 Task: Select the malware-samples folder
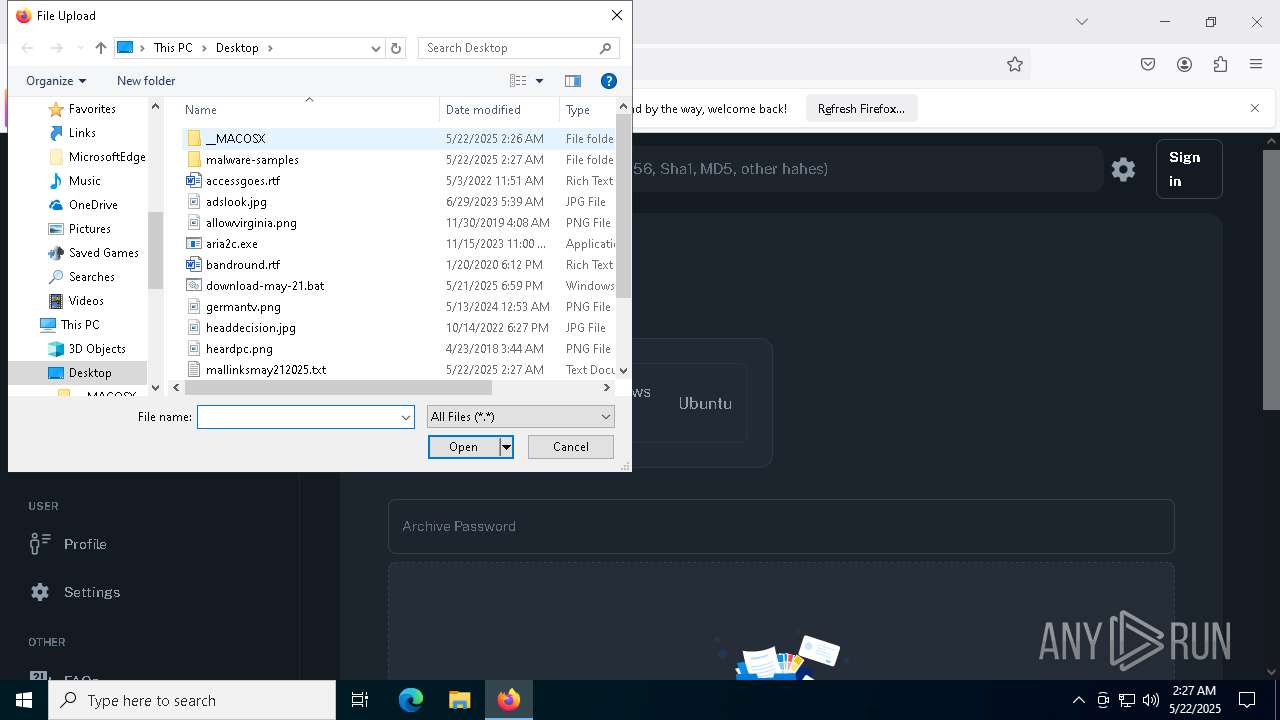[252, 160]
